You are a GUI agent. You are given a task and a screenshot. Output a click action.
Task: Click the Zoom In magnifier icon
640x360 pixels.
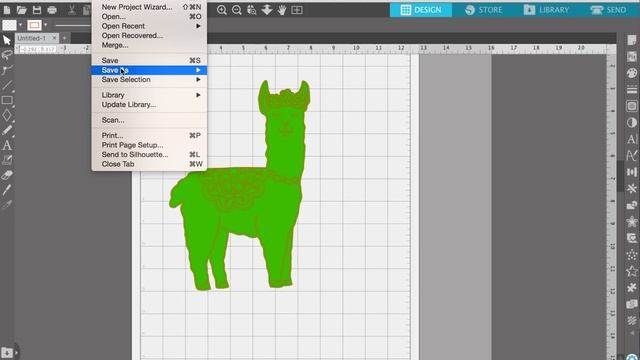[222, 10]
